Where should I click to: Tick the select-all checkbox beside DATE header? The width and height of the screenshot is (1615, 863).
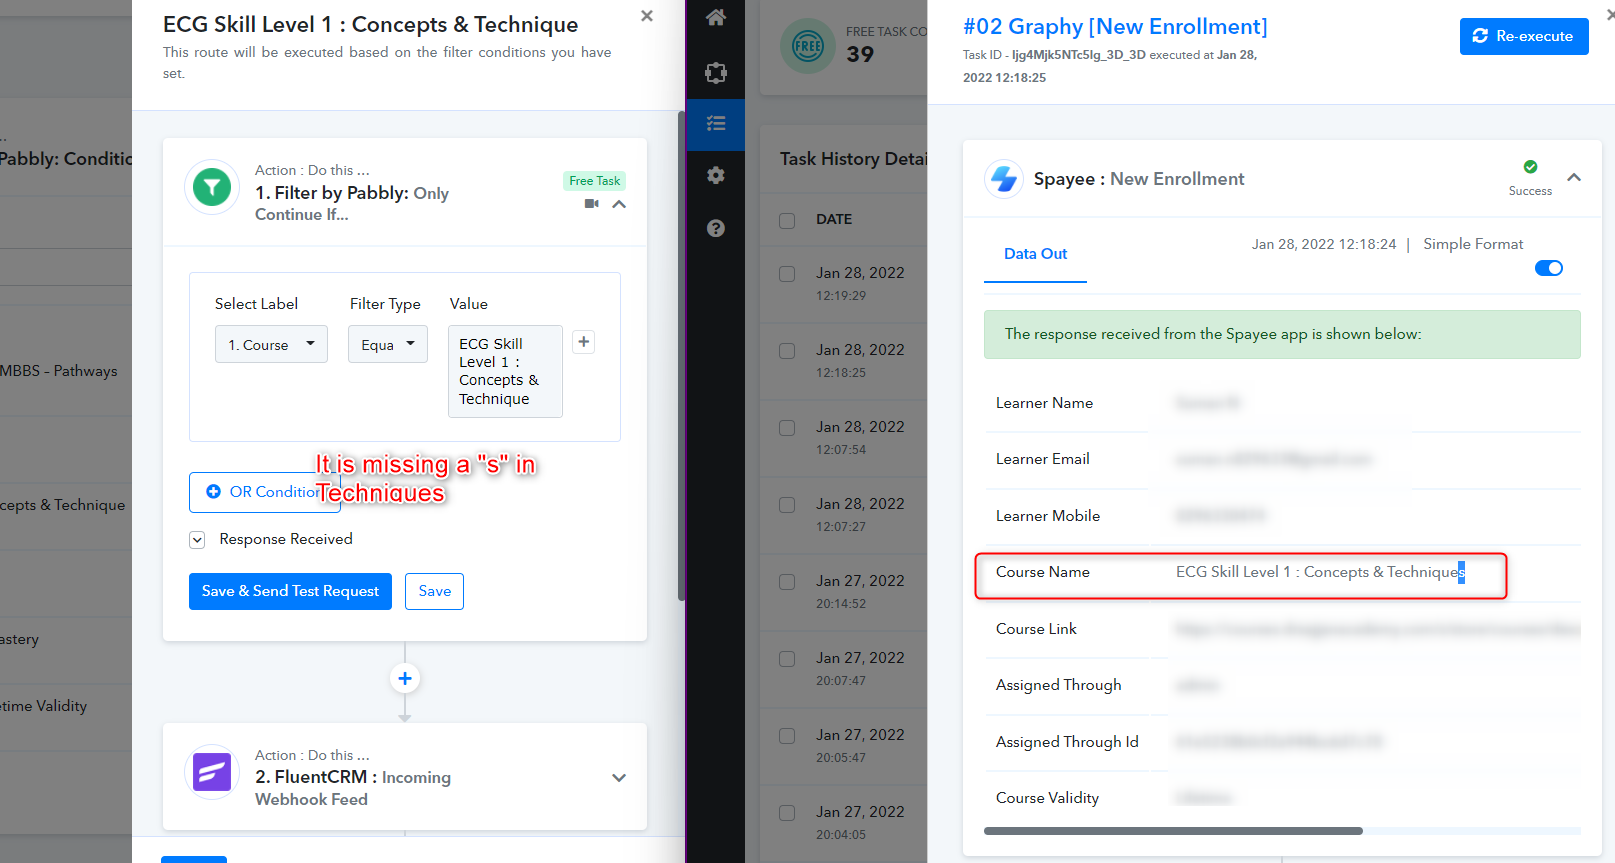coord(787,220)
